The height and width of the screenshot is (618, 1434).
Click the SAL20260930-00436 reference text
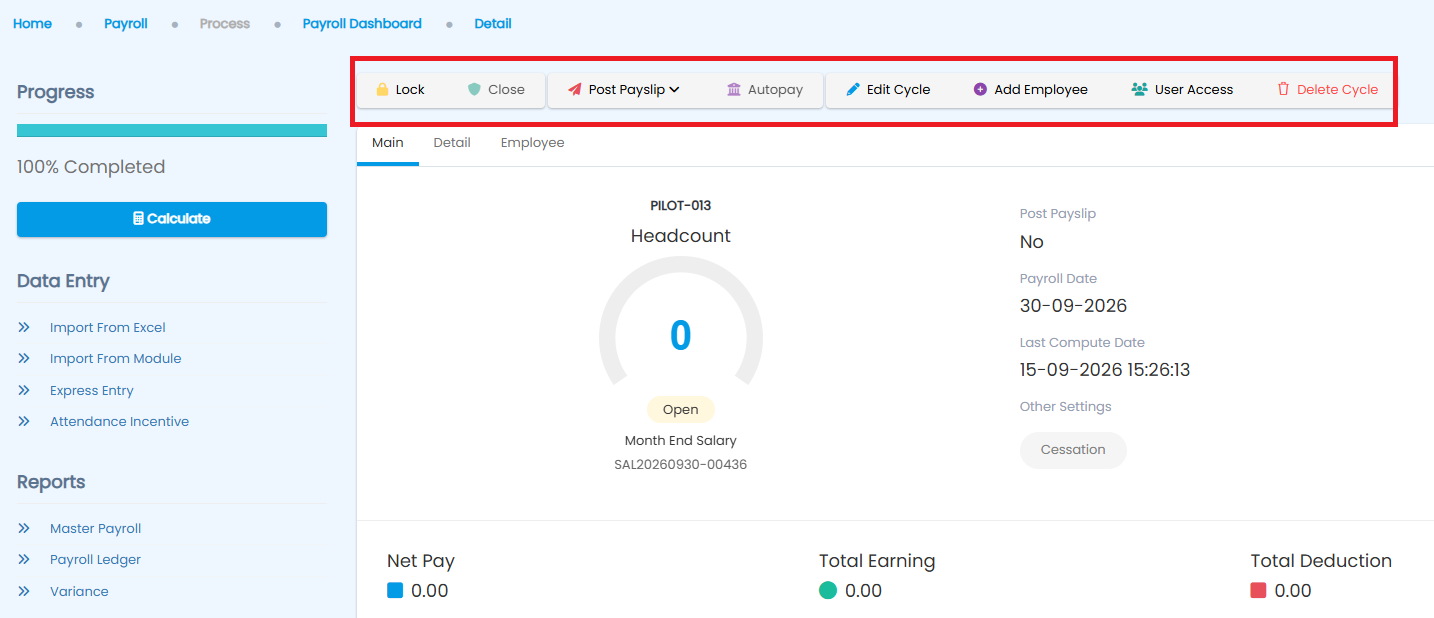click(681, 464)
